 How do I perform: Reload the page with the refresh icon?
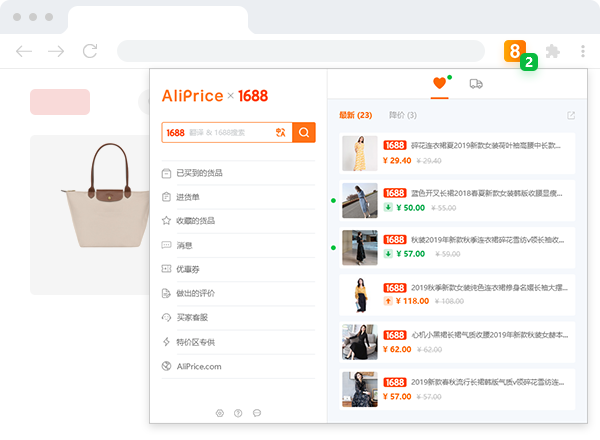[90, 51]
